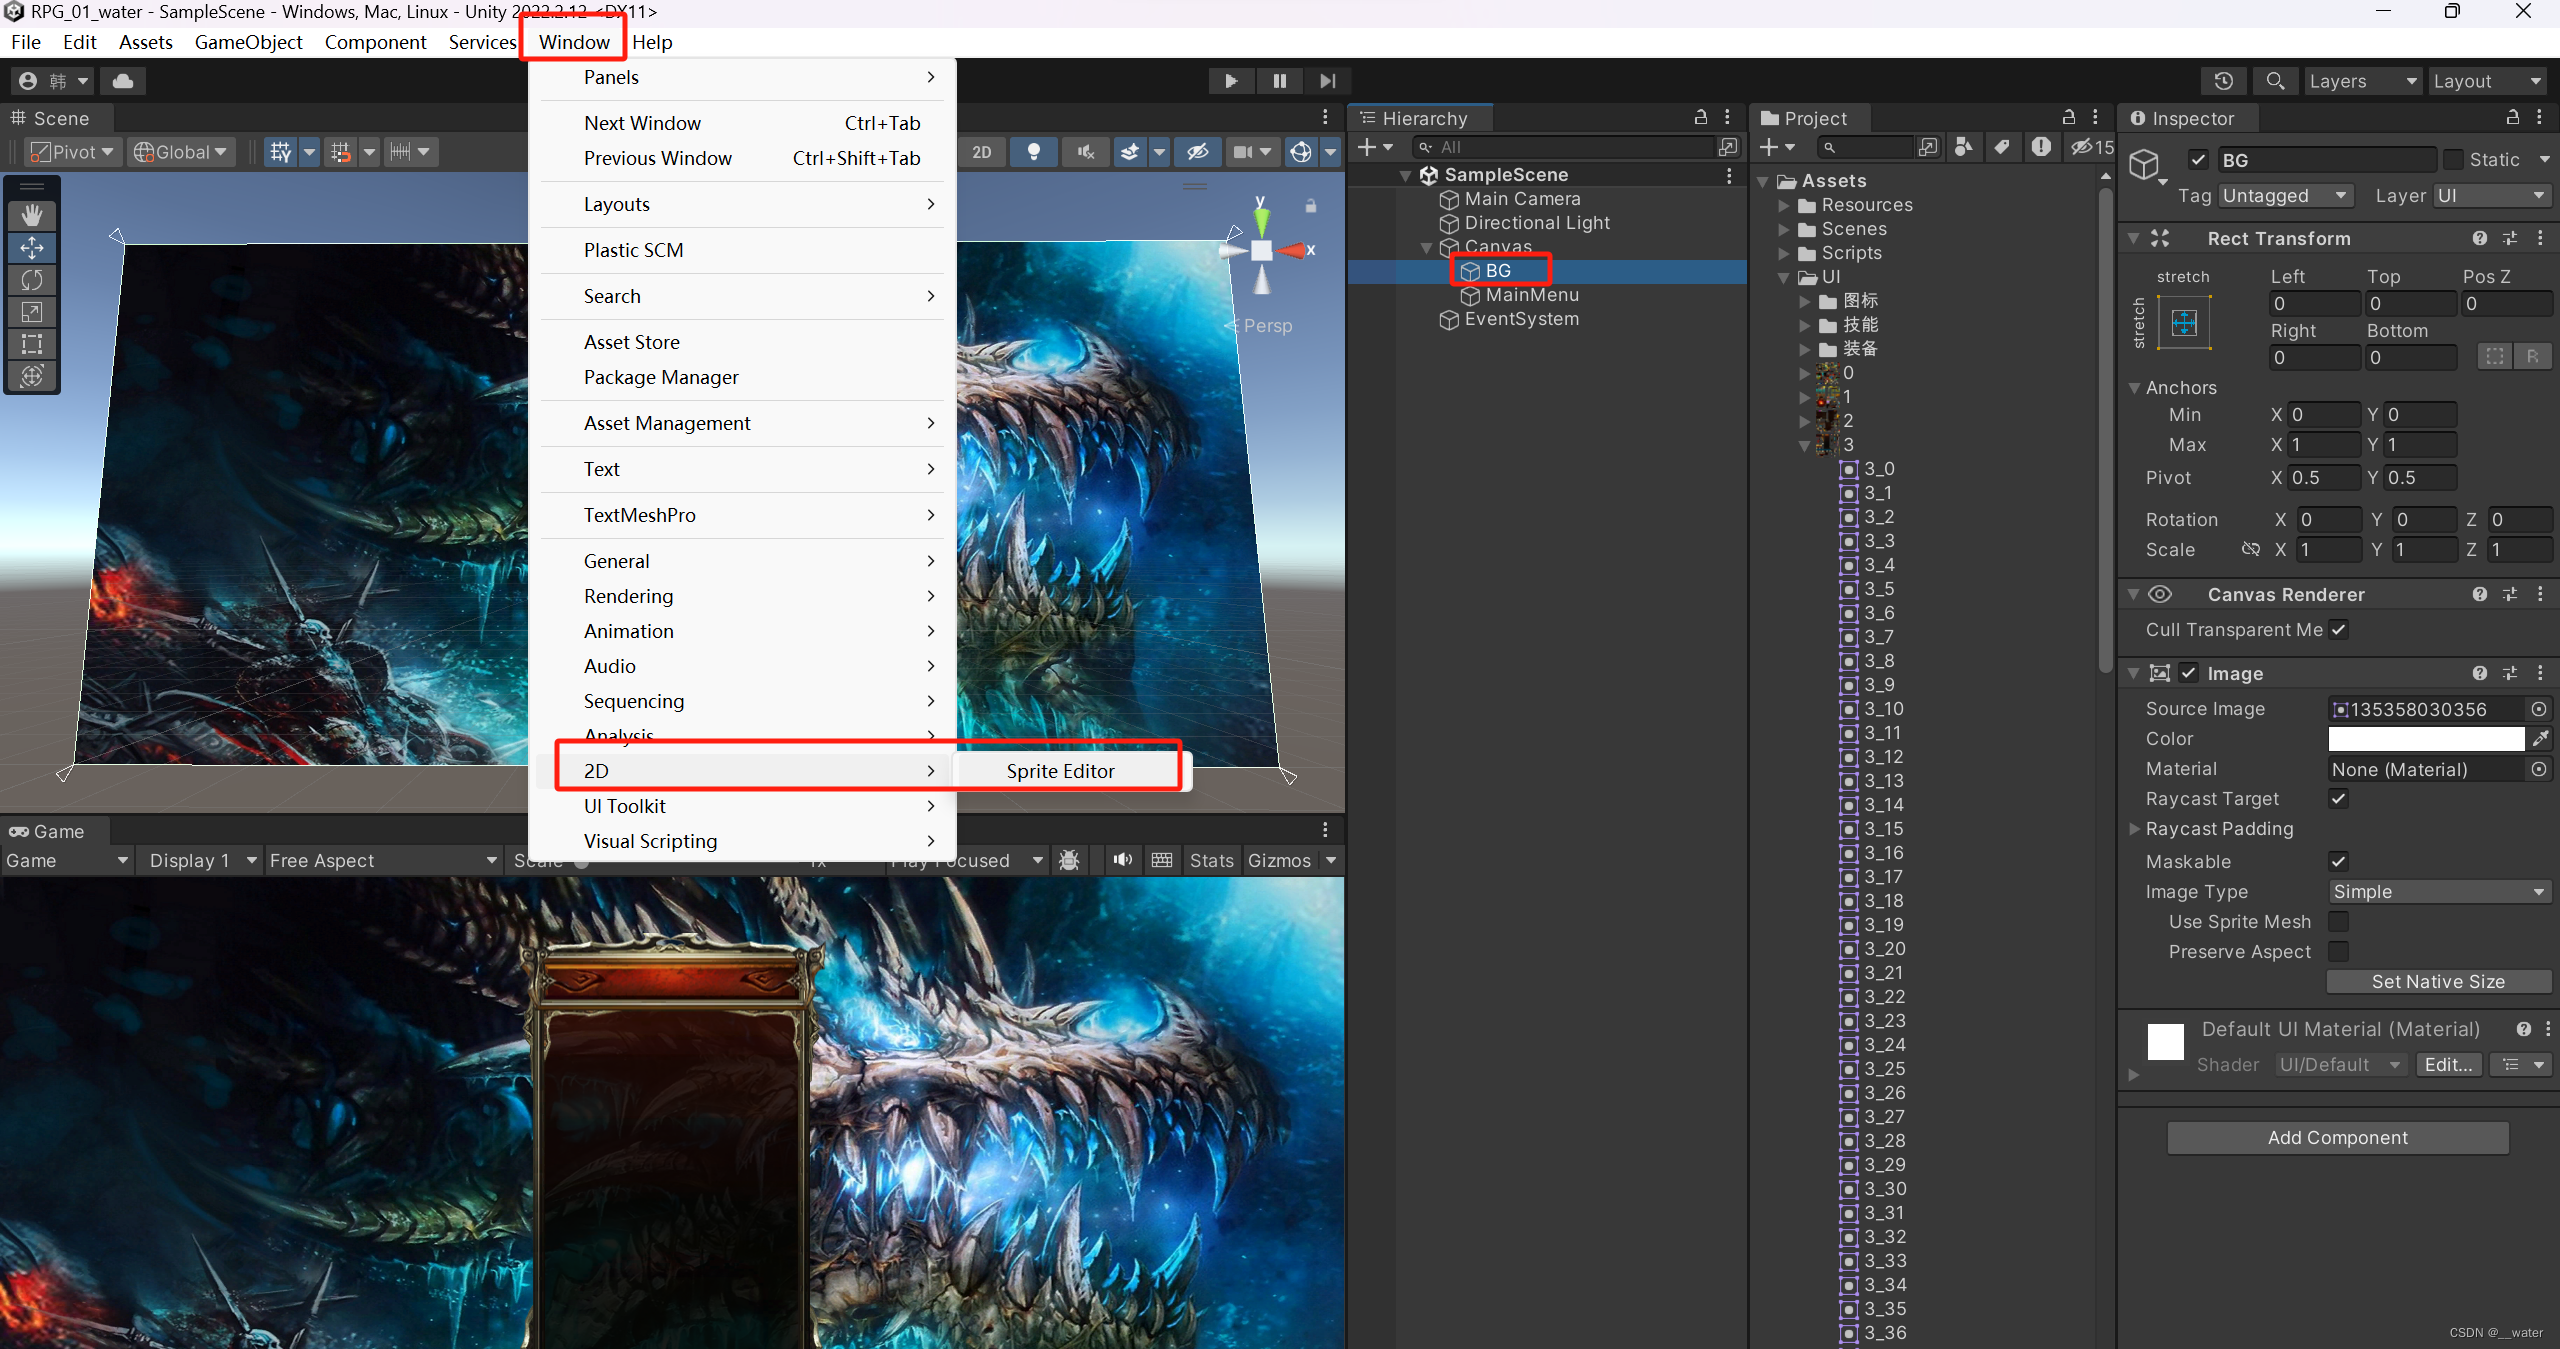
Task: Select MainMenu in Hierarchy
Action: click(1531, 295)
